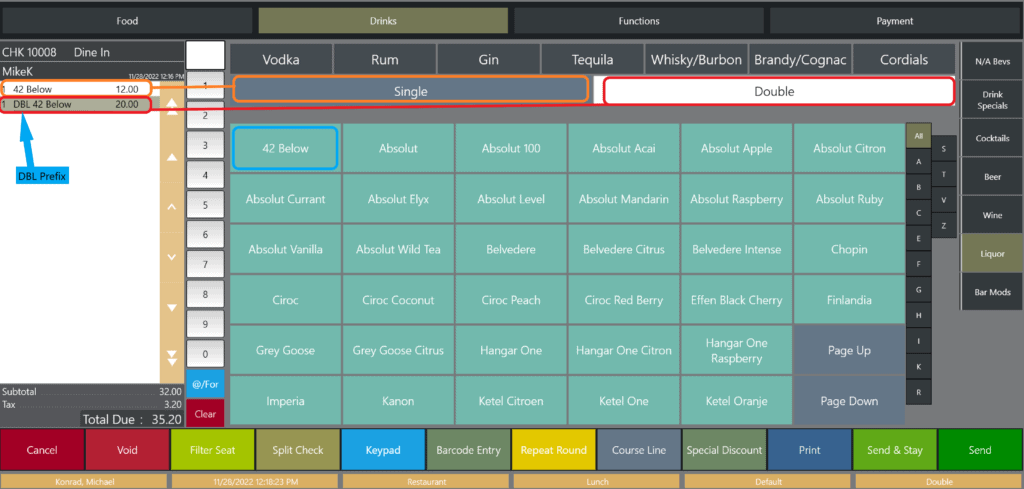1024x489 pixels.
Task: Order a Grey Goose
Action: [x=285, y=351]
